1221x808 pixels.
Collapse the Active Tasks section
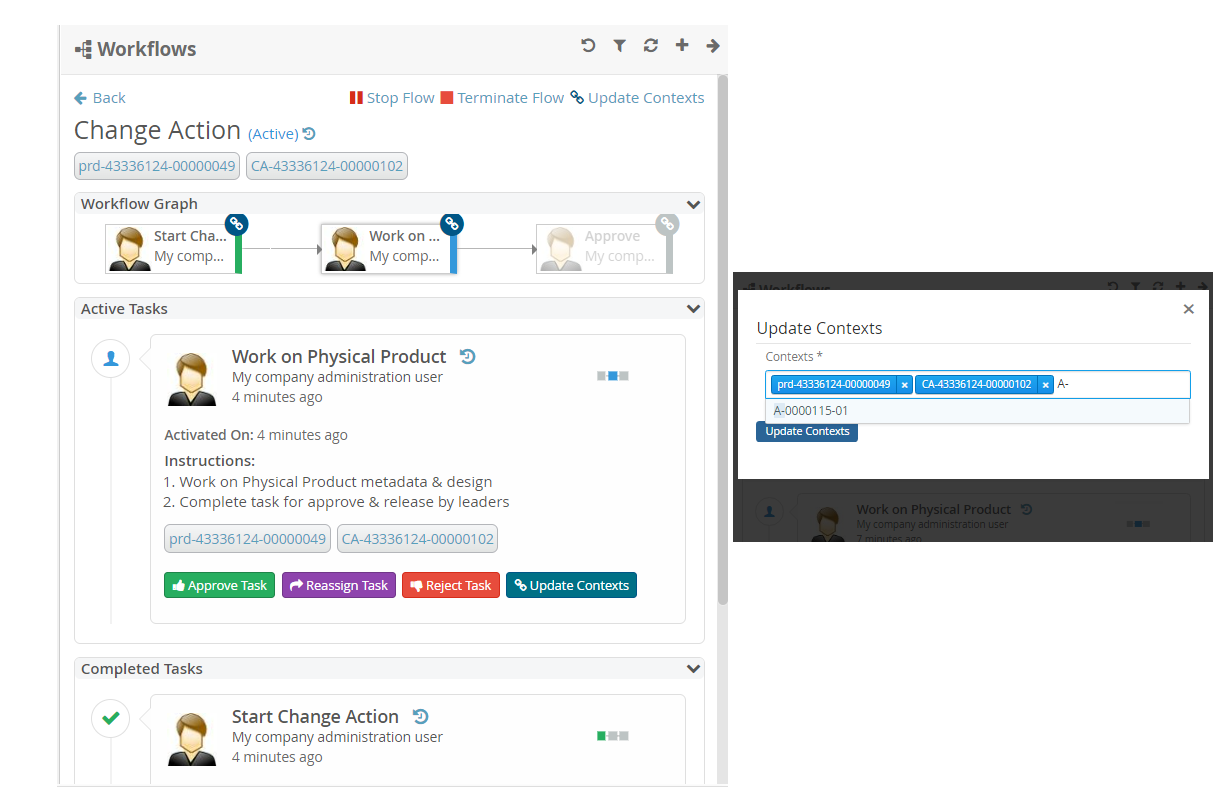point(693,309)
